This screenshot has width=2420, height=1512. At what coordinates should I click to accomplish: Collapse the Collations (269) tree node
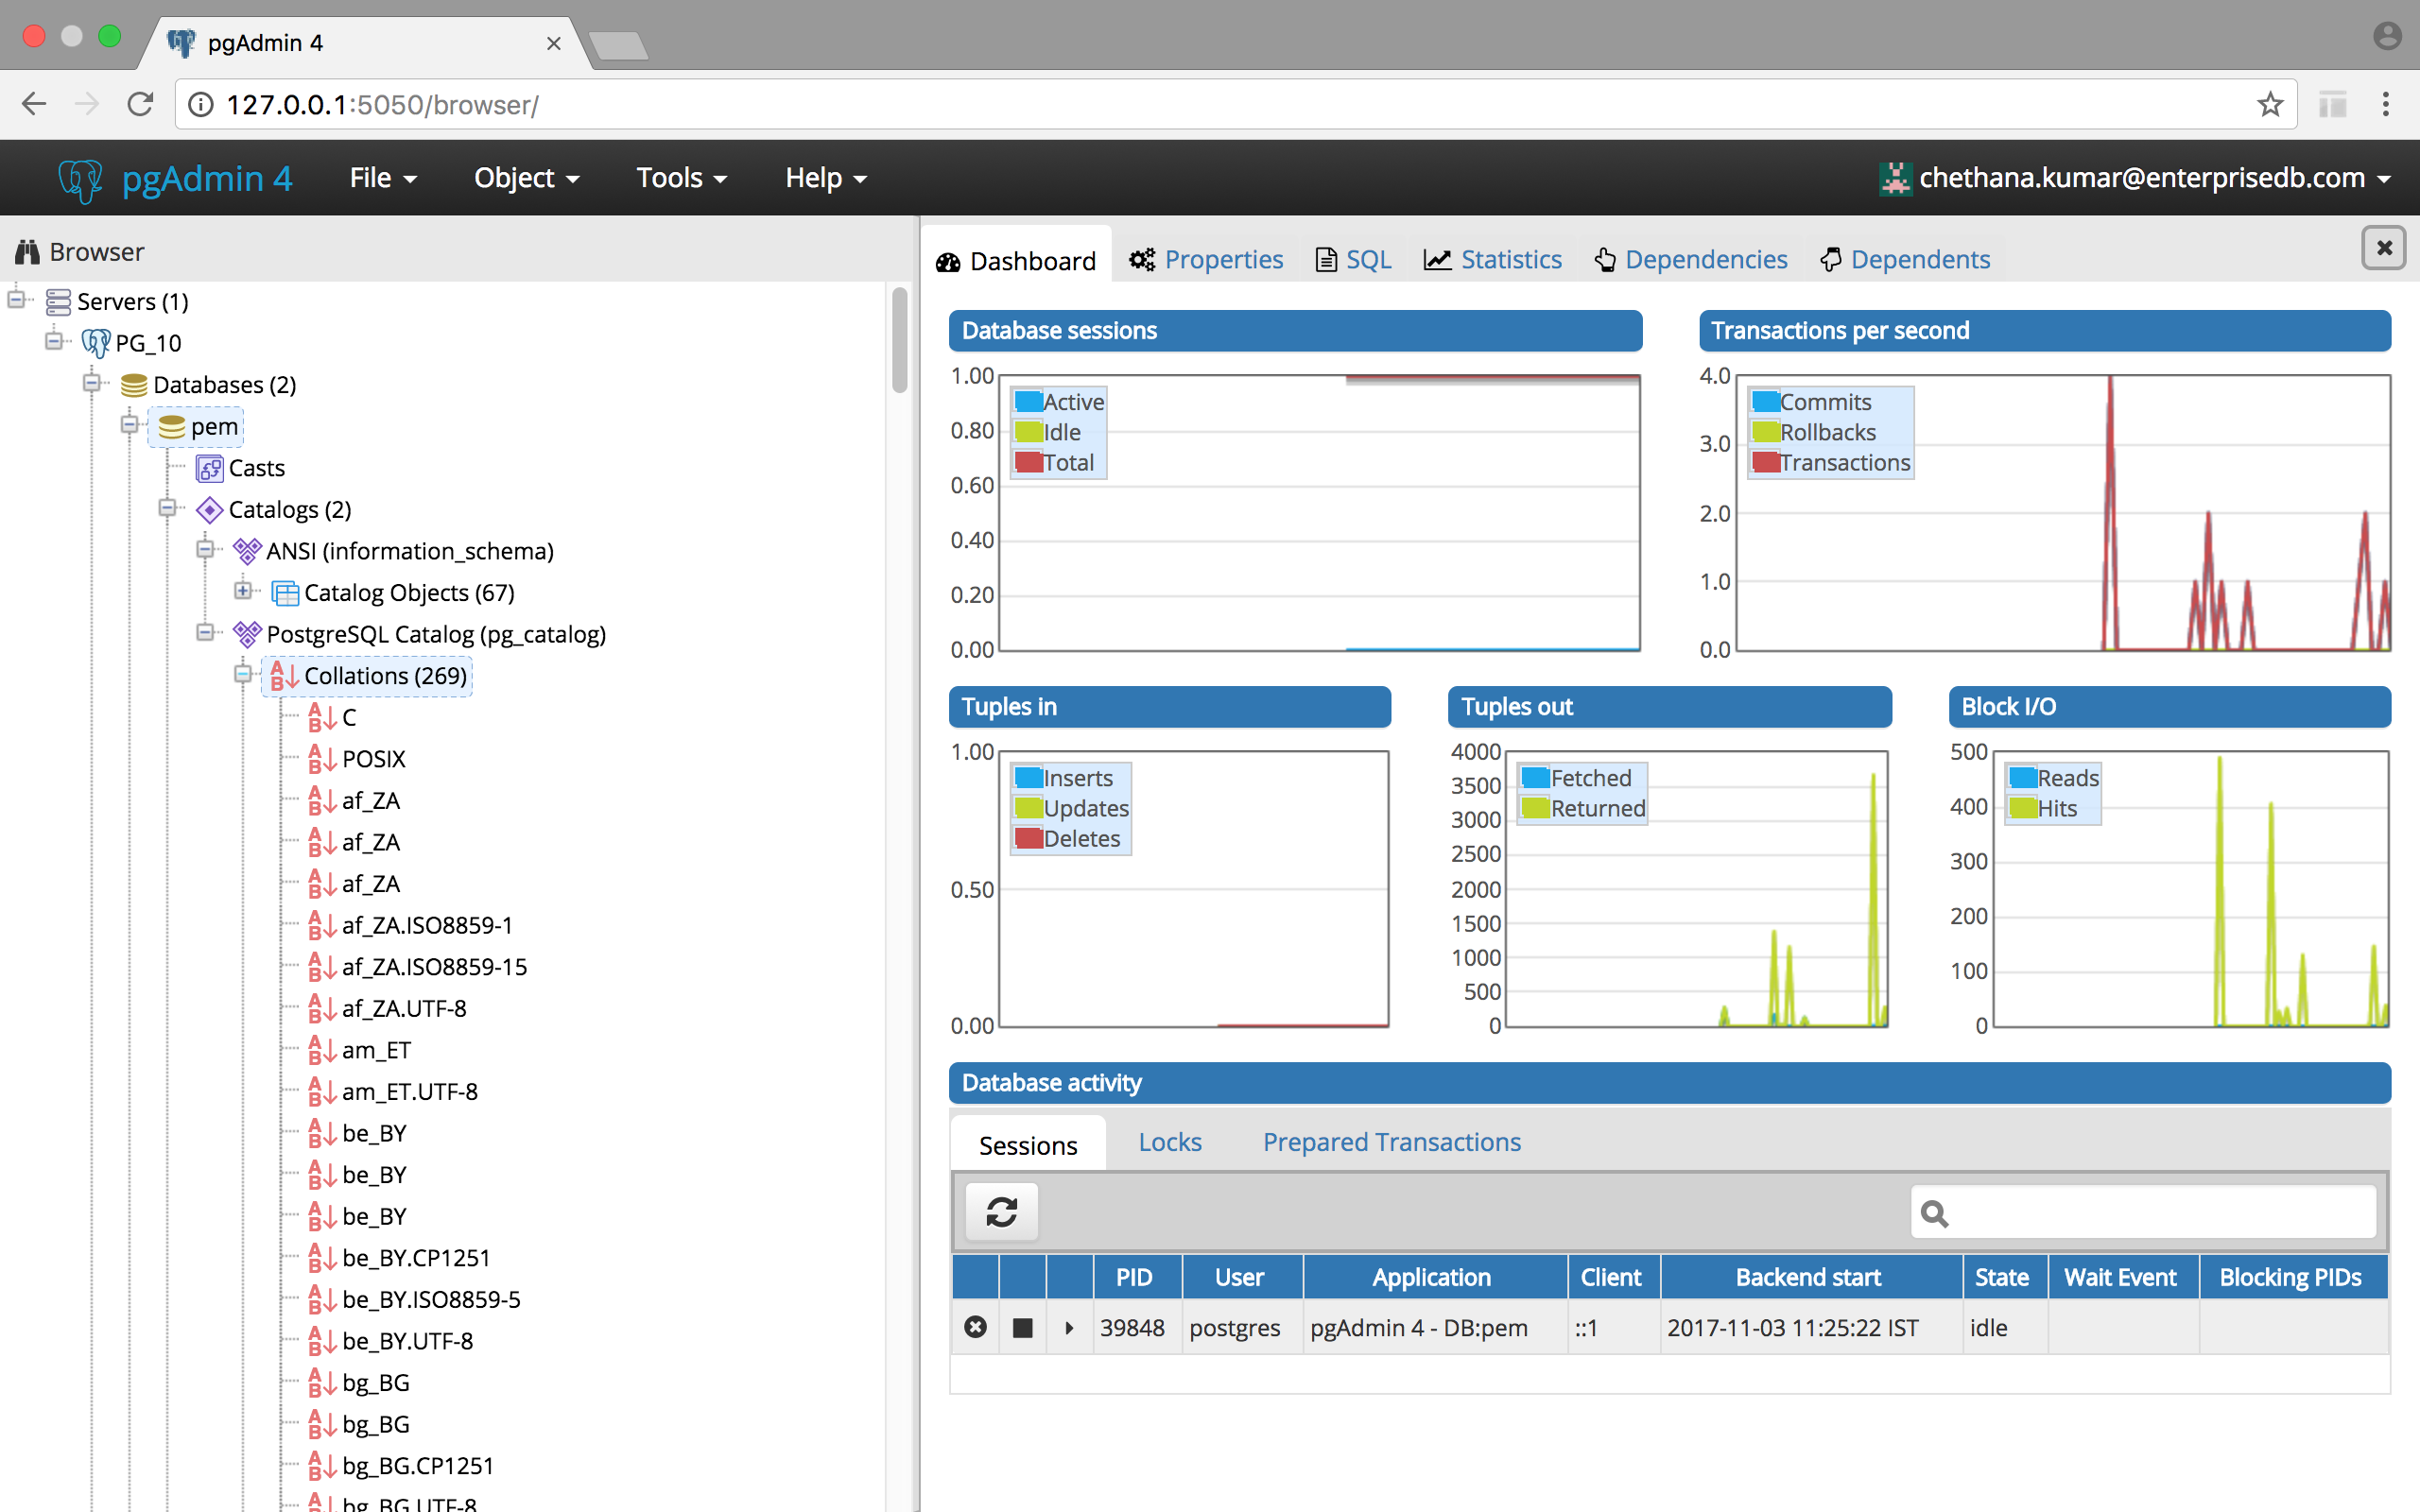(x=243, y=675)
